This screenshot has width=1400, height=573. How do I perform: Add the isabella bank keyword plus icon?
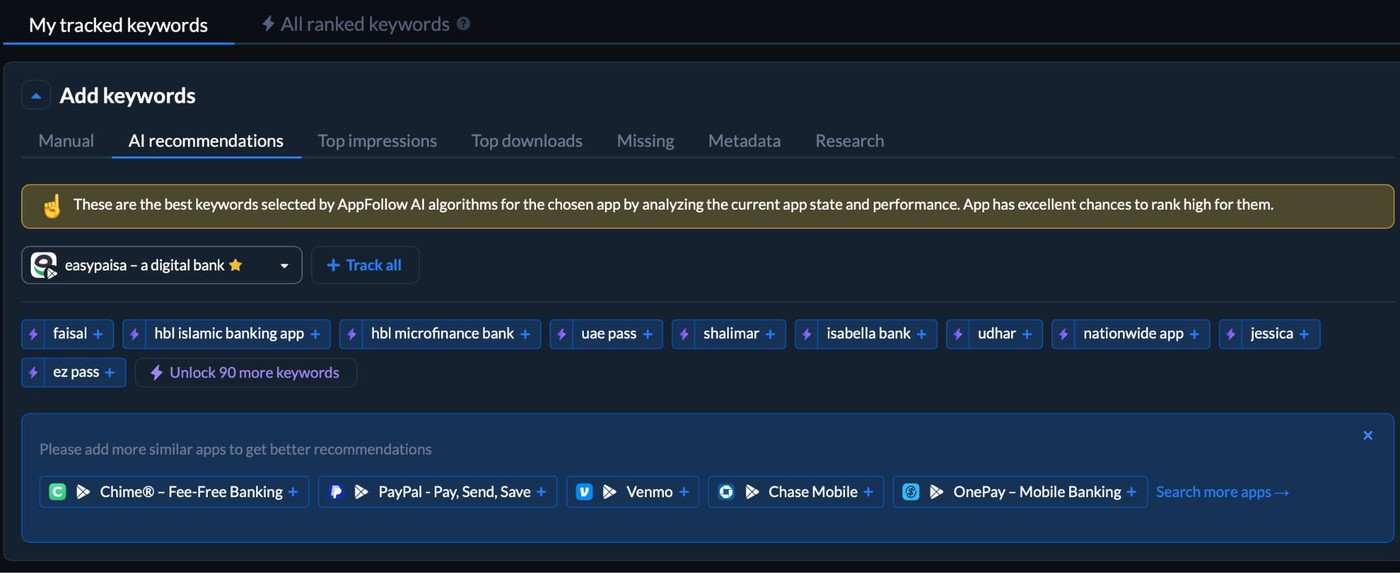tap(922, 334)
